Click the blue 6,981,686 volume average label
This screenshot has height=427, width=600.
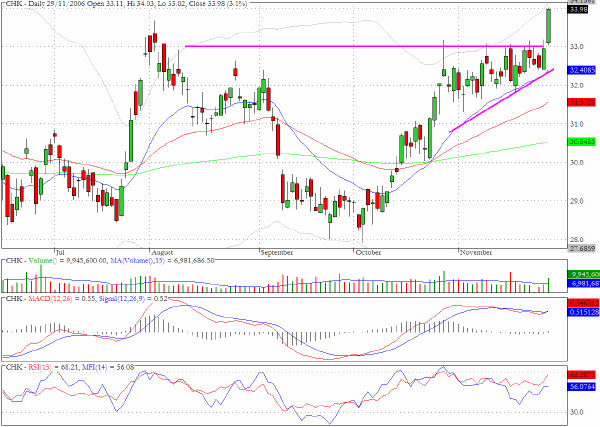(584, 283)
